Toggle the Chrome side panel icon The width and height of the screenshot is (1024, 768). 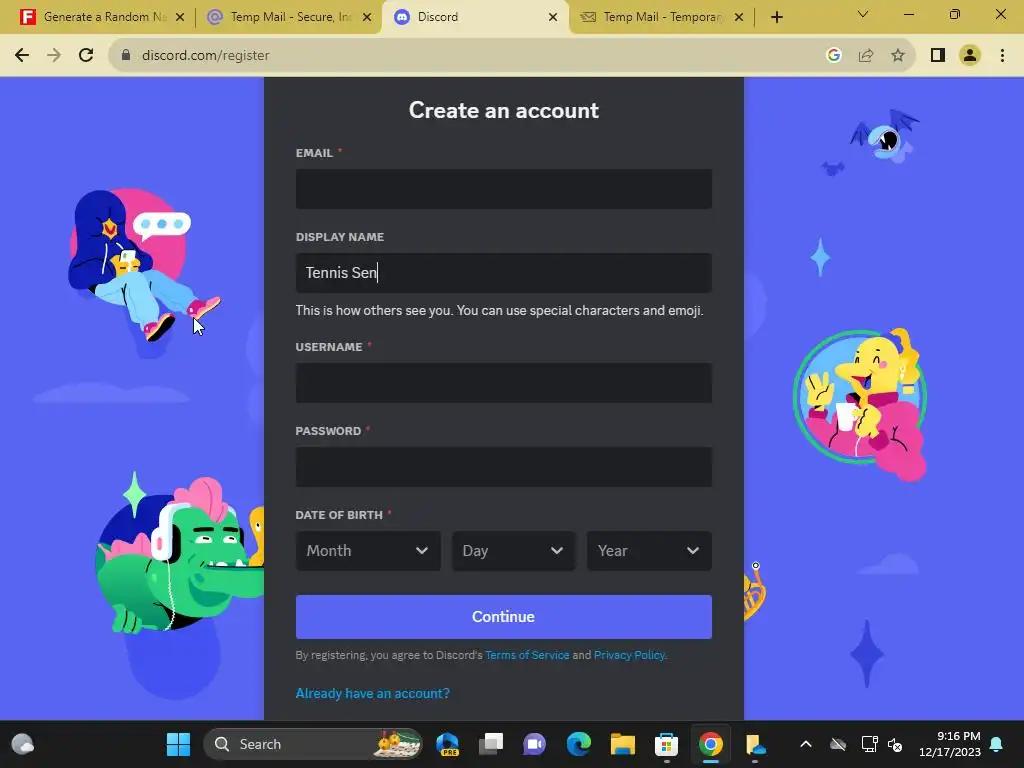[938, 56]
